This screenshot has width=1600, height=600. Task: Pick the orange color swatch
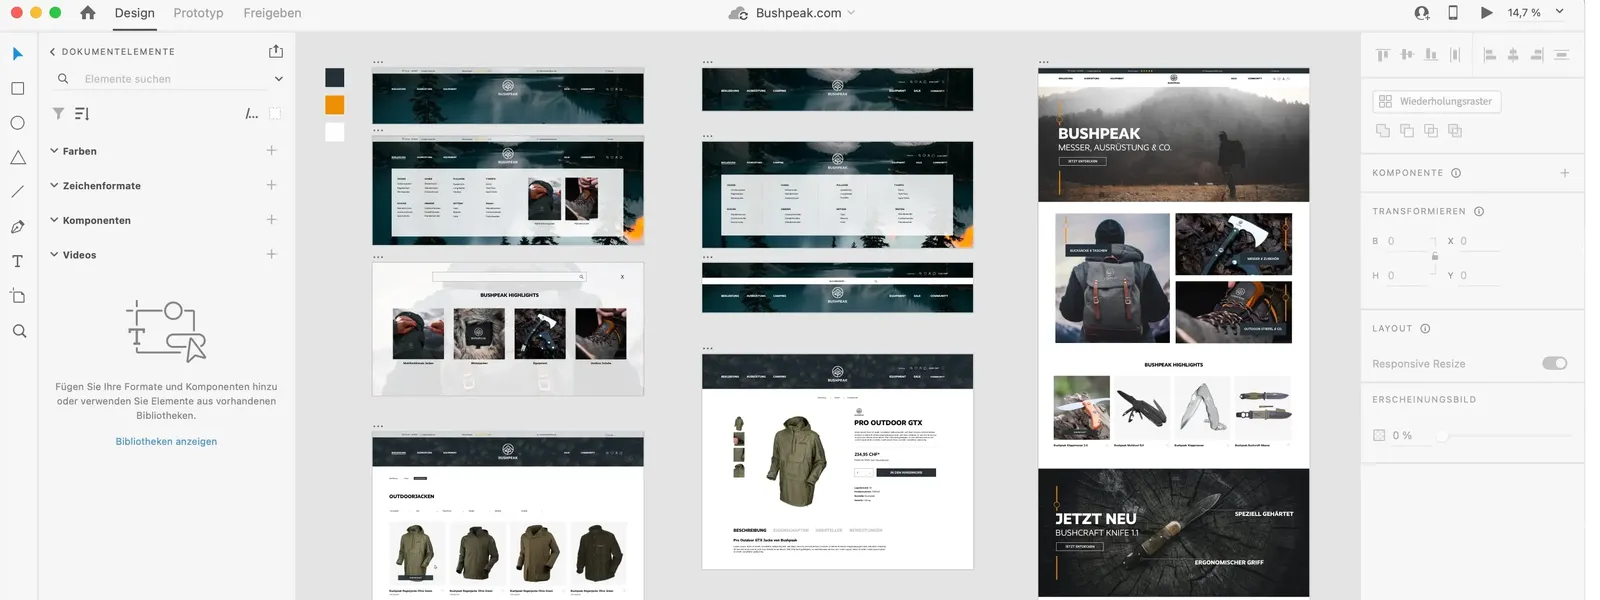(x=335, y=105)
